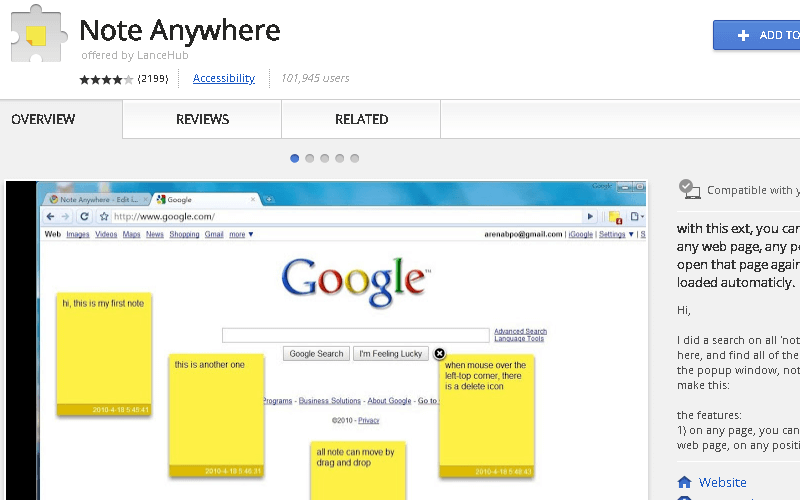Click the offered by LanceHub text
The image size is (800, 500).
[x=135, y=55]
